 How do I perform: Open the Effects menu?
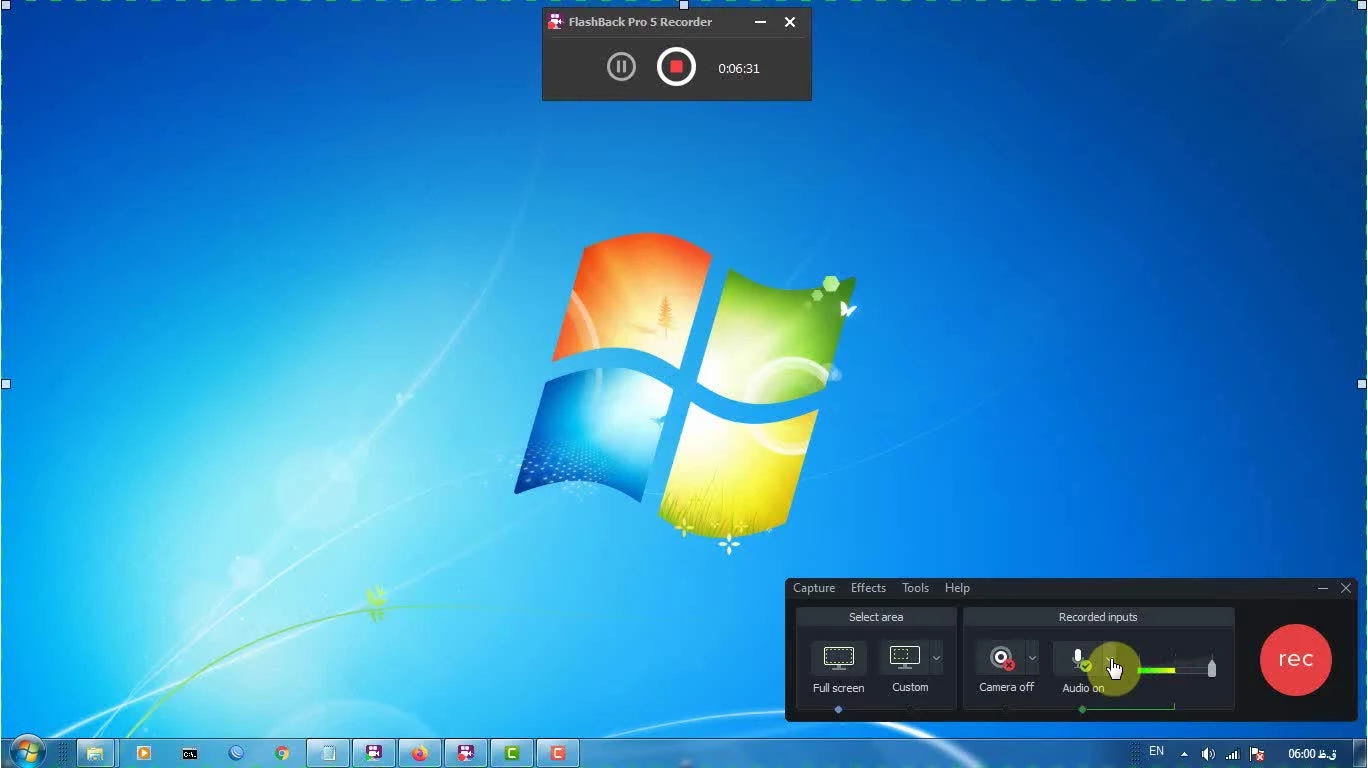(868, 588)
